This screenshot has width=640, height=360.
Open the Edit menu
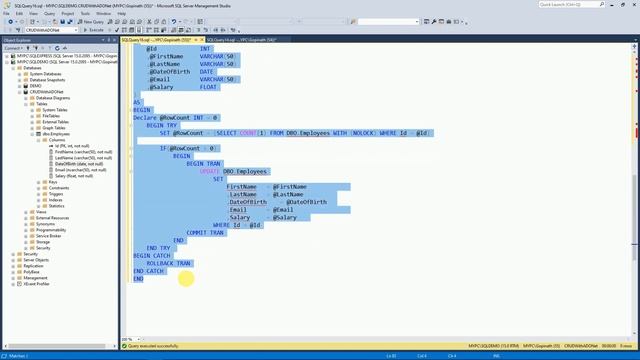pos(19,13)
